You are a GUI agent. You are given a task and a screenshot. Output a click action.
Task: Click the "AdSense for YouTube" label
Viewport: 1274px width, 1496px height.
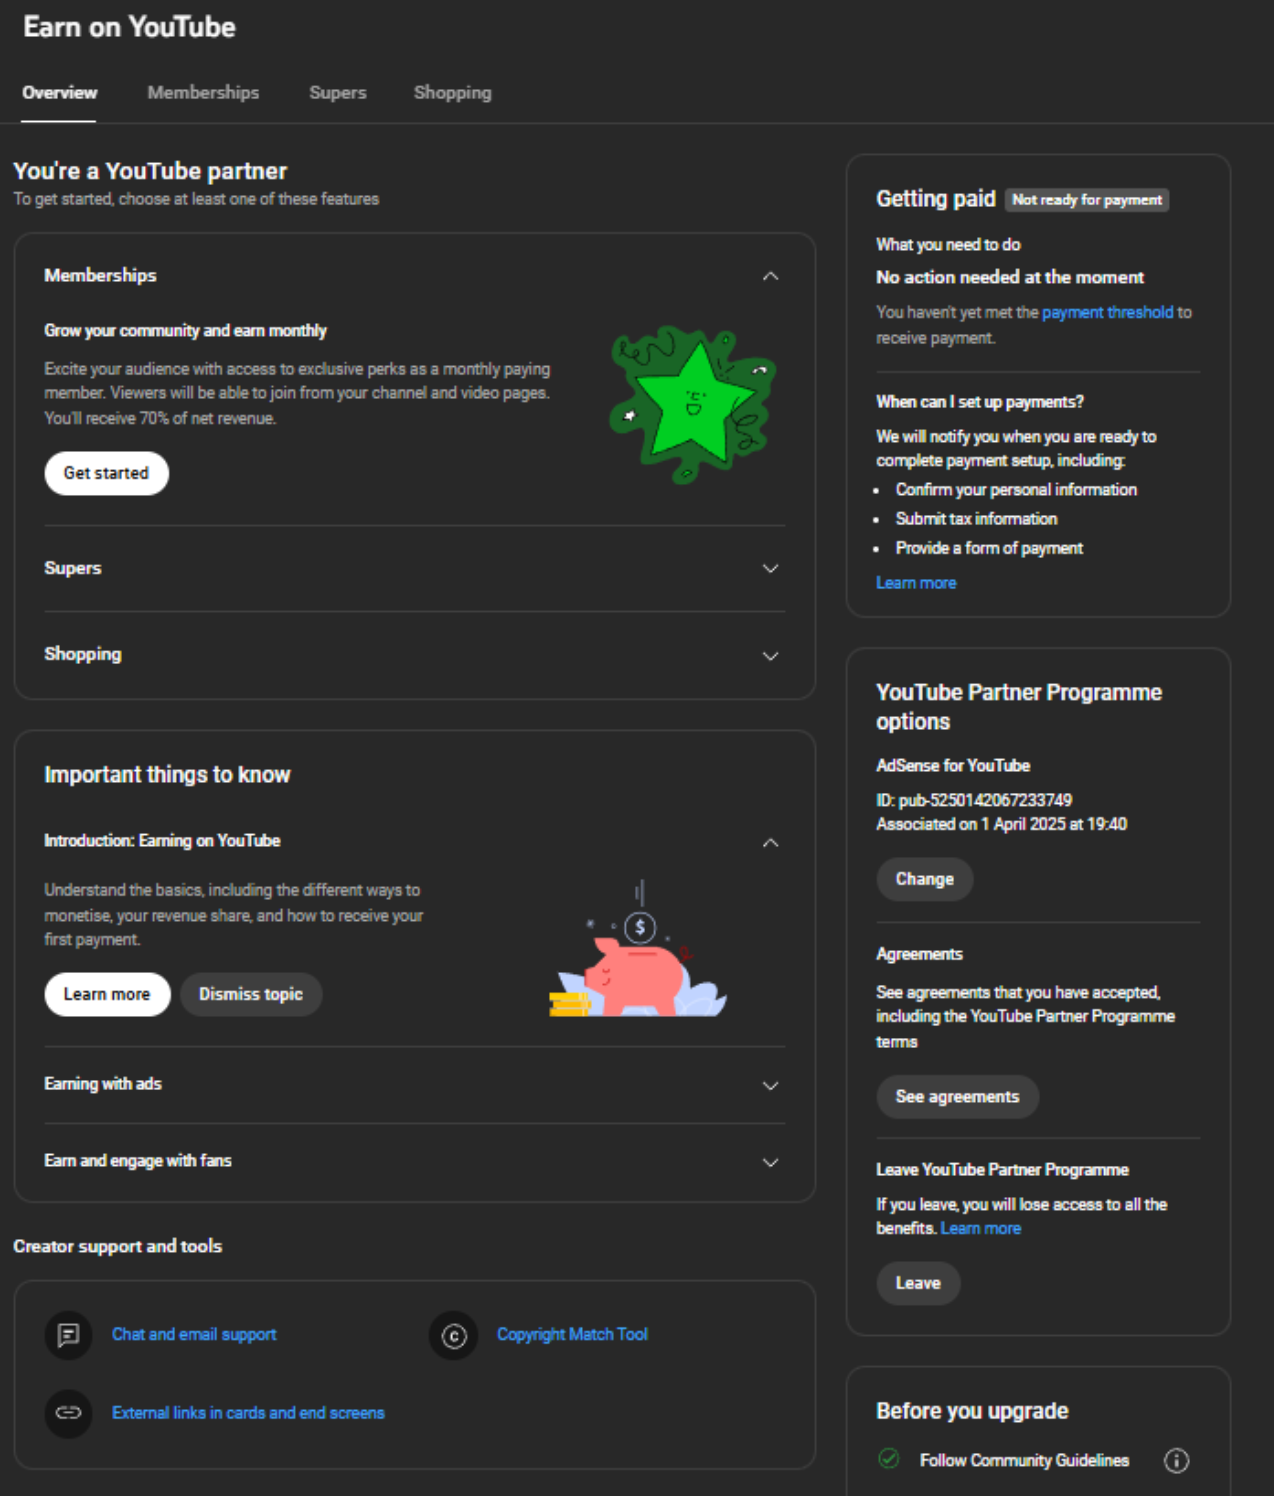click(x=953, y=766)
